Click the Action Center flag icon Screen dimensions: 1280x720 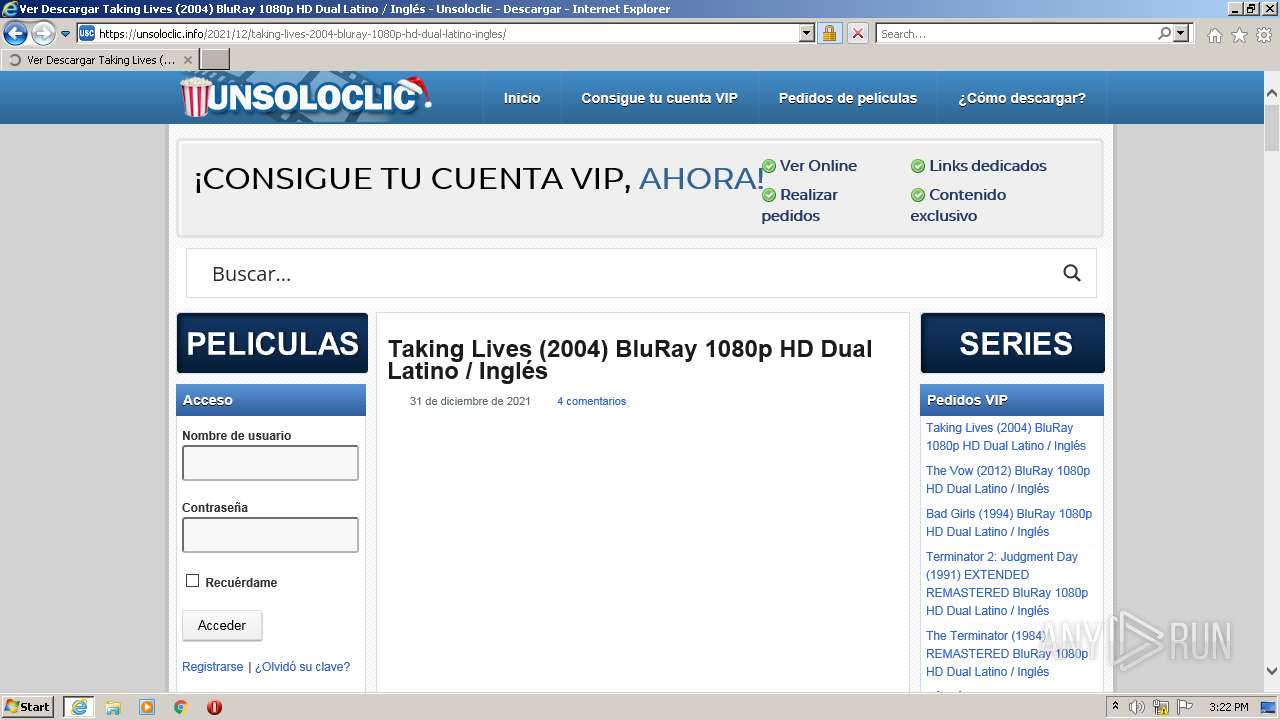(1185, 707)
